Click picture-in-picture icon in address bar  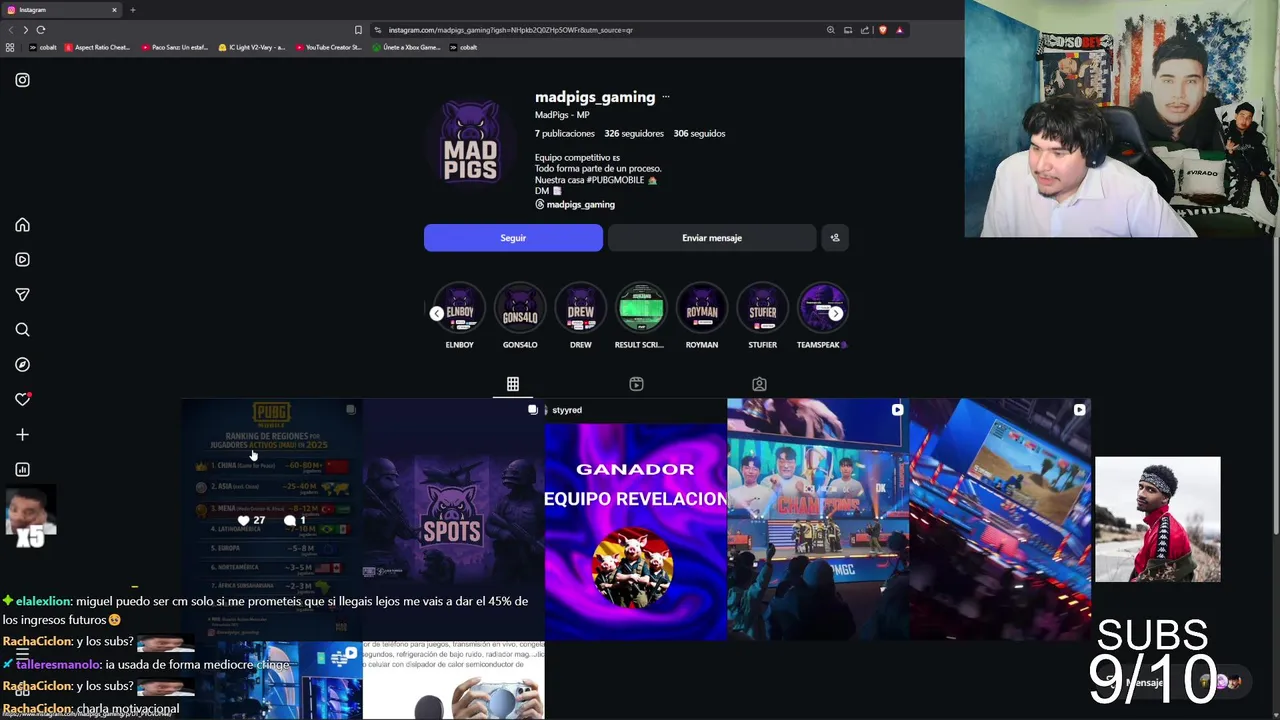(848, 30)
